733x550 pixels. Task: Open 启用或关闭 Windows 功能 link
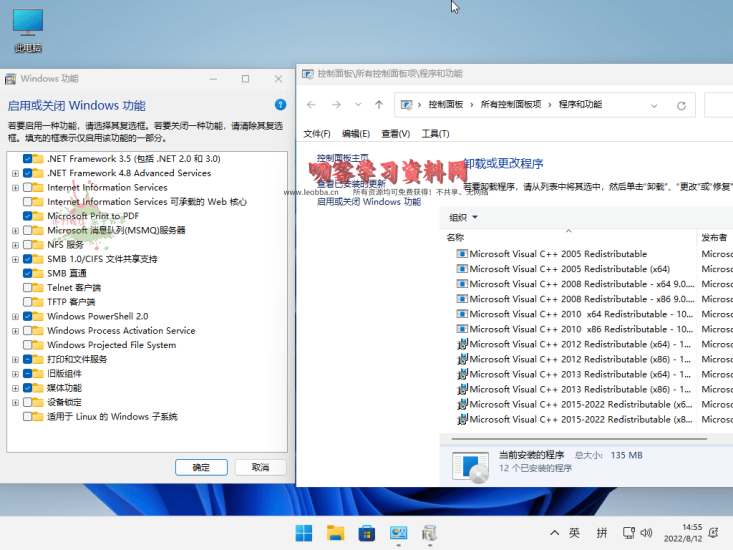pyautogui.click(x=369, y=202)
